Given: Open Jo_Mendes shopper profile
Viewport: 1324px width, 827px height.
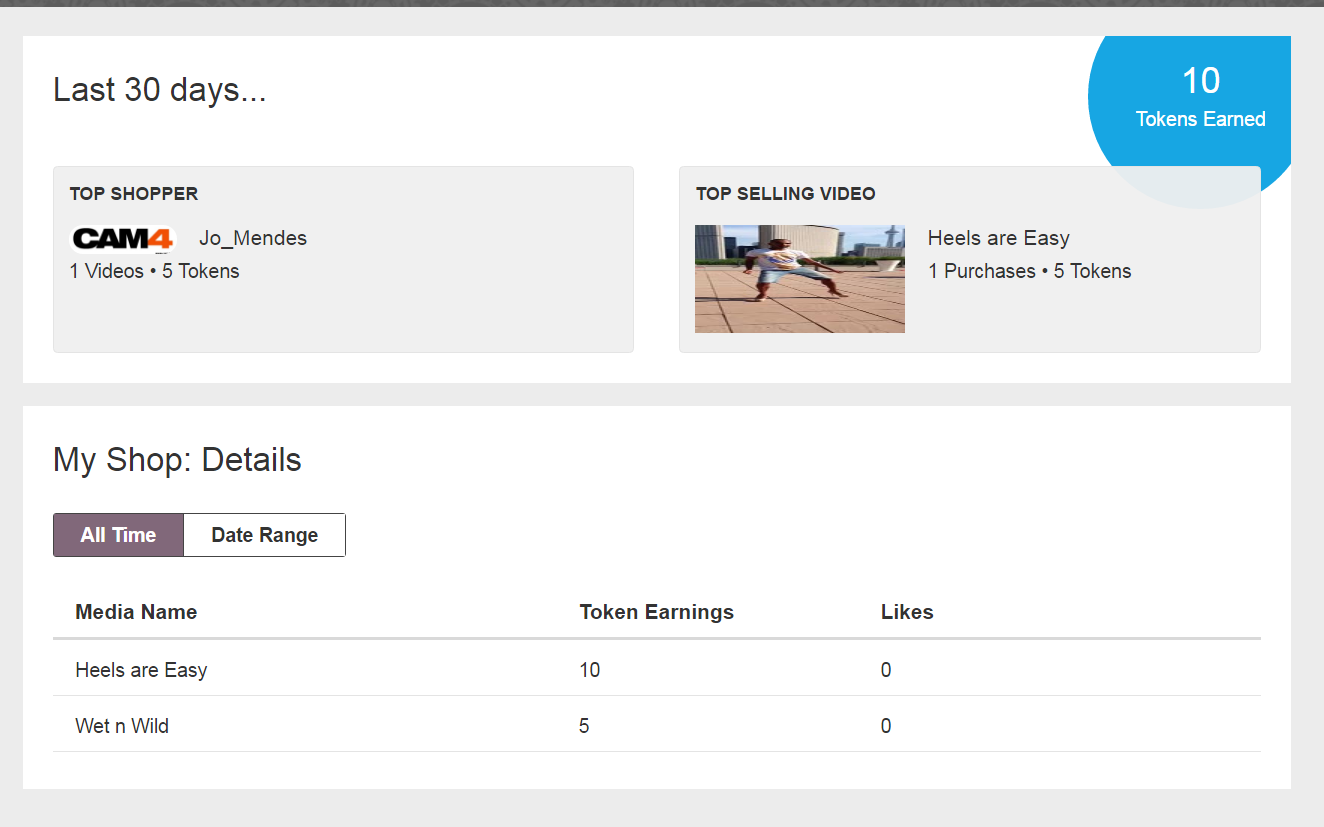Looking at the screenshot, I should [x=253, y=238].
